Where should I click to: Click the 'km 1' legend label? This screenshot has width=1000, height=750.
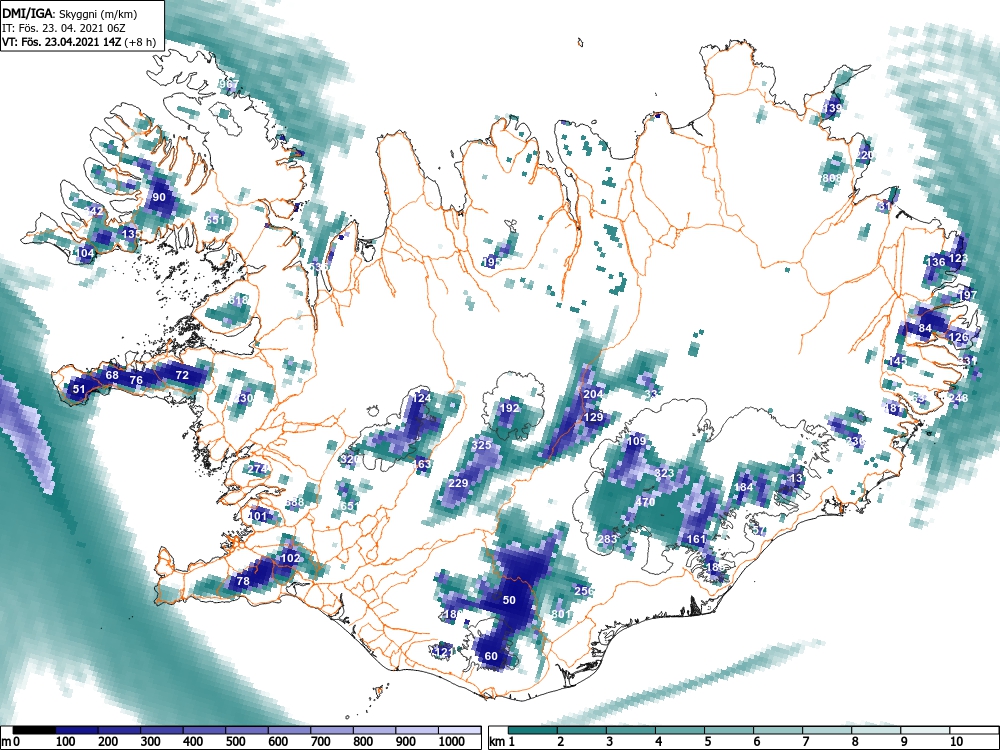502,742
